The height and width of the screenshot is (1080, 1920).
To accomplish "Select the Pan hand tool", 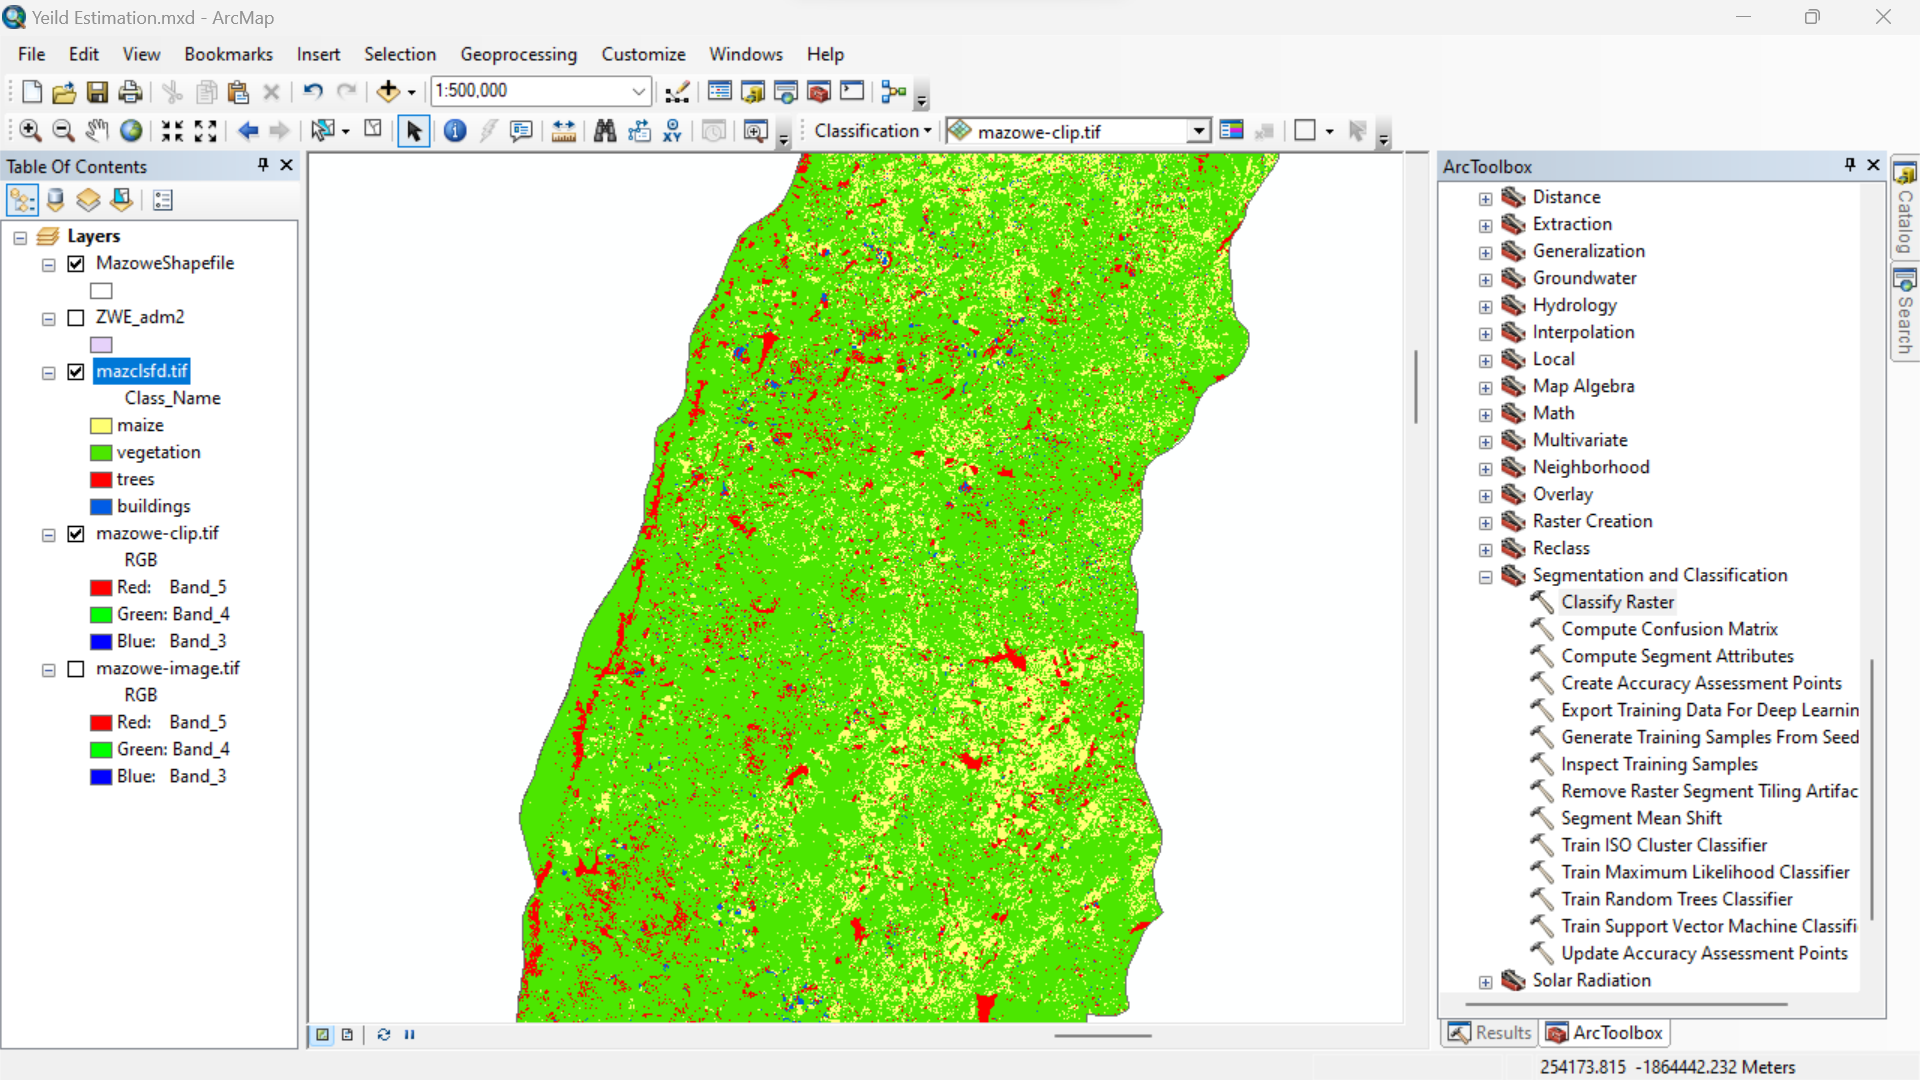I will (97, 131).
